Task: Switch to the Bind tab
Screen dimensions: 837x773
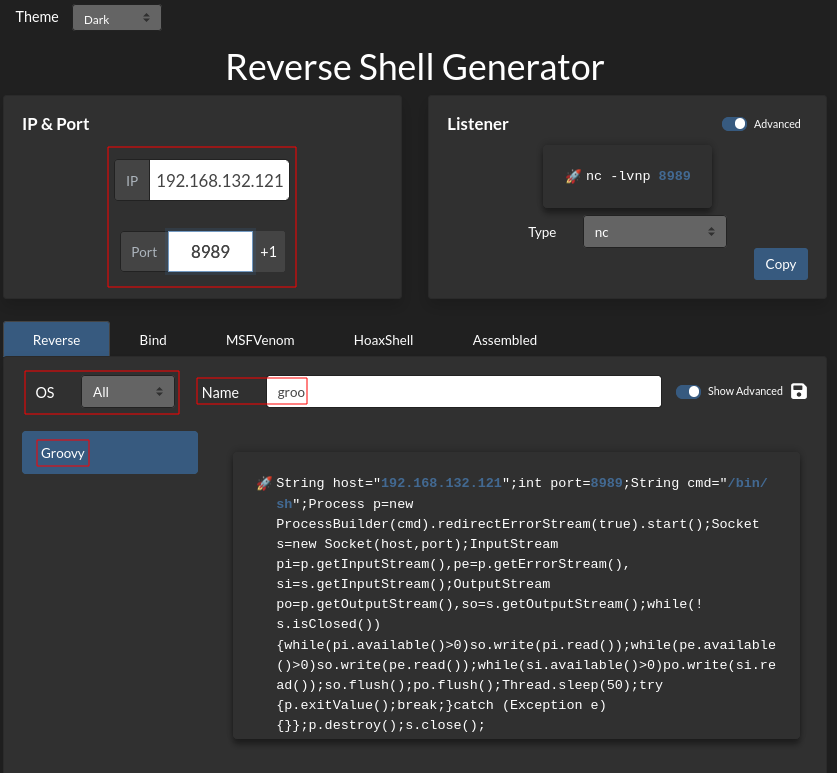Action: pos(153,340)
